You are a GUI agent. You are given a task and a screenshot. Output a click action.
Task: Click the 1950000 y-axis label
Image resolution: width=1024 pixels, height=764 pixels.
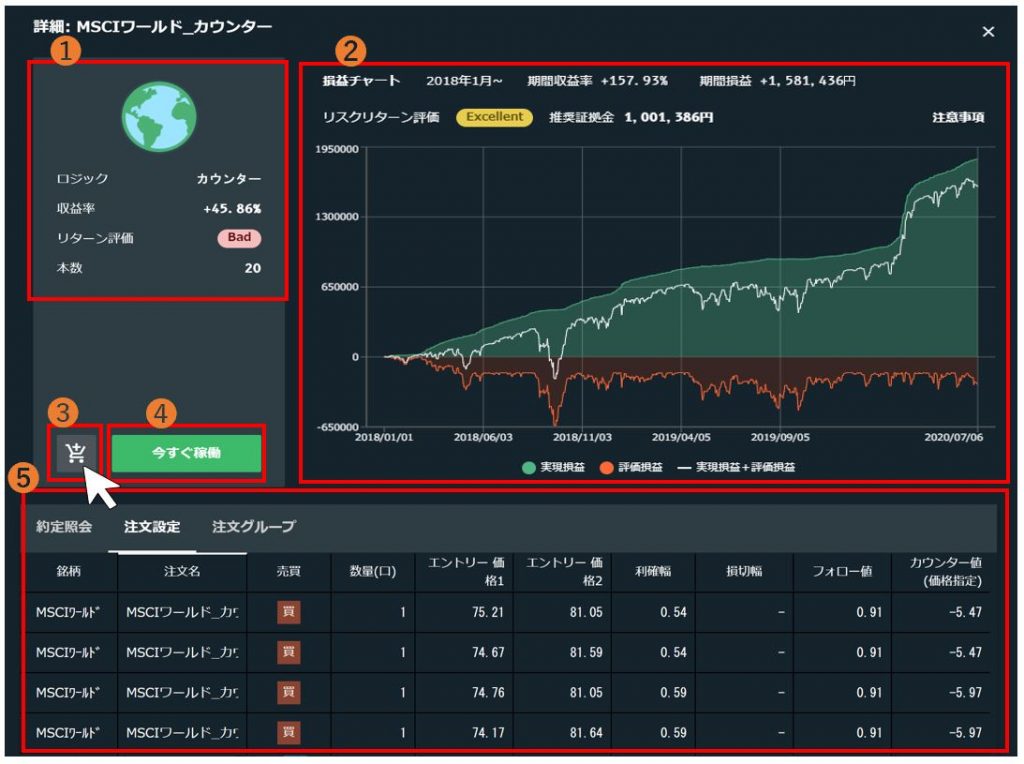pyautogui.click(x=337, y=149)
